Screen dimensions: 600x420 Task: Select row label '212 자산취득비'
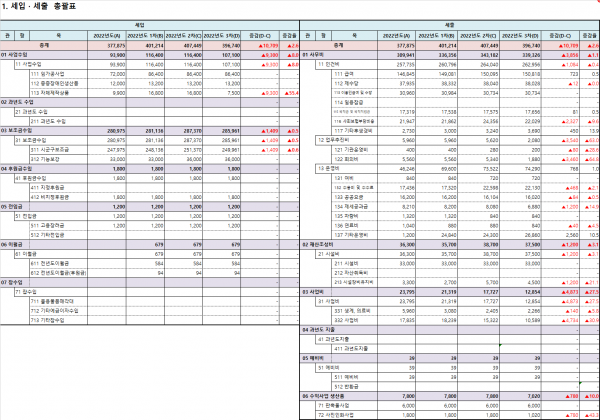[x=351, y=273]
